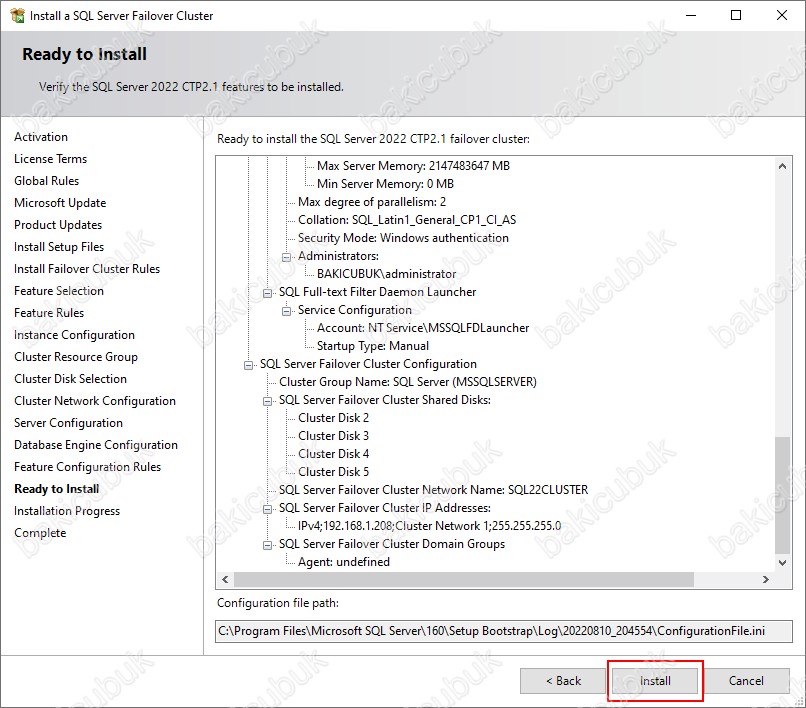Collapse the Service Configuration node
This screenshot has height=708, width=806.
pyautogui.click(x=286, y=311)
